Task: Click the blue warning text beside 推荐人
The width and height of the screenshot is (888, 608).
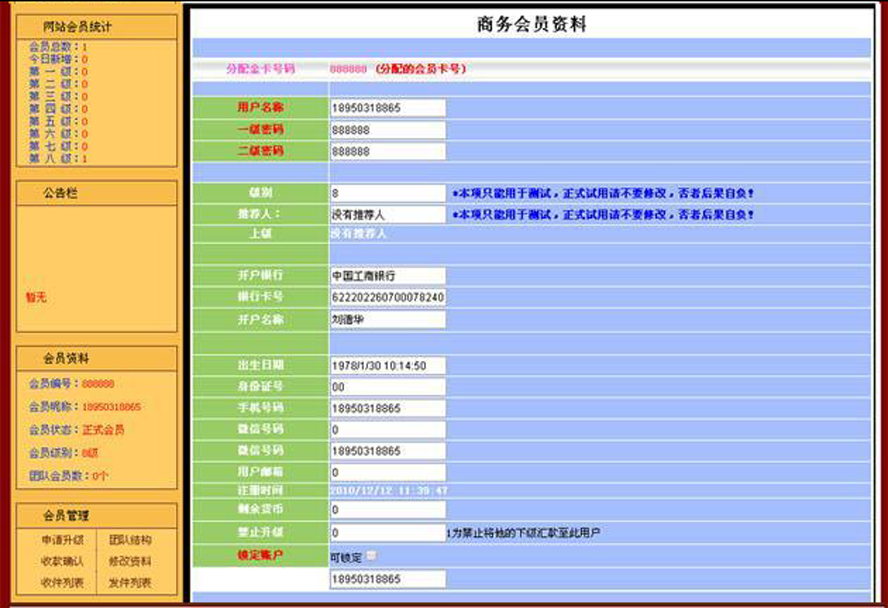Action: tap(603, 215)
